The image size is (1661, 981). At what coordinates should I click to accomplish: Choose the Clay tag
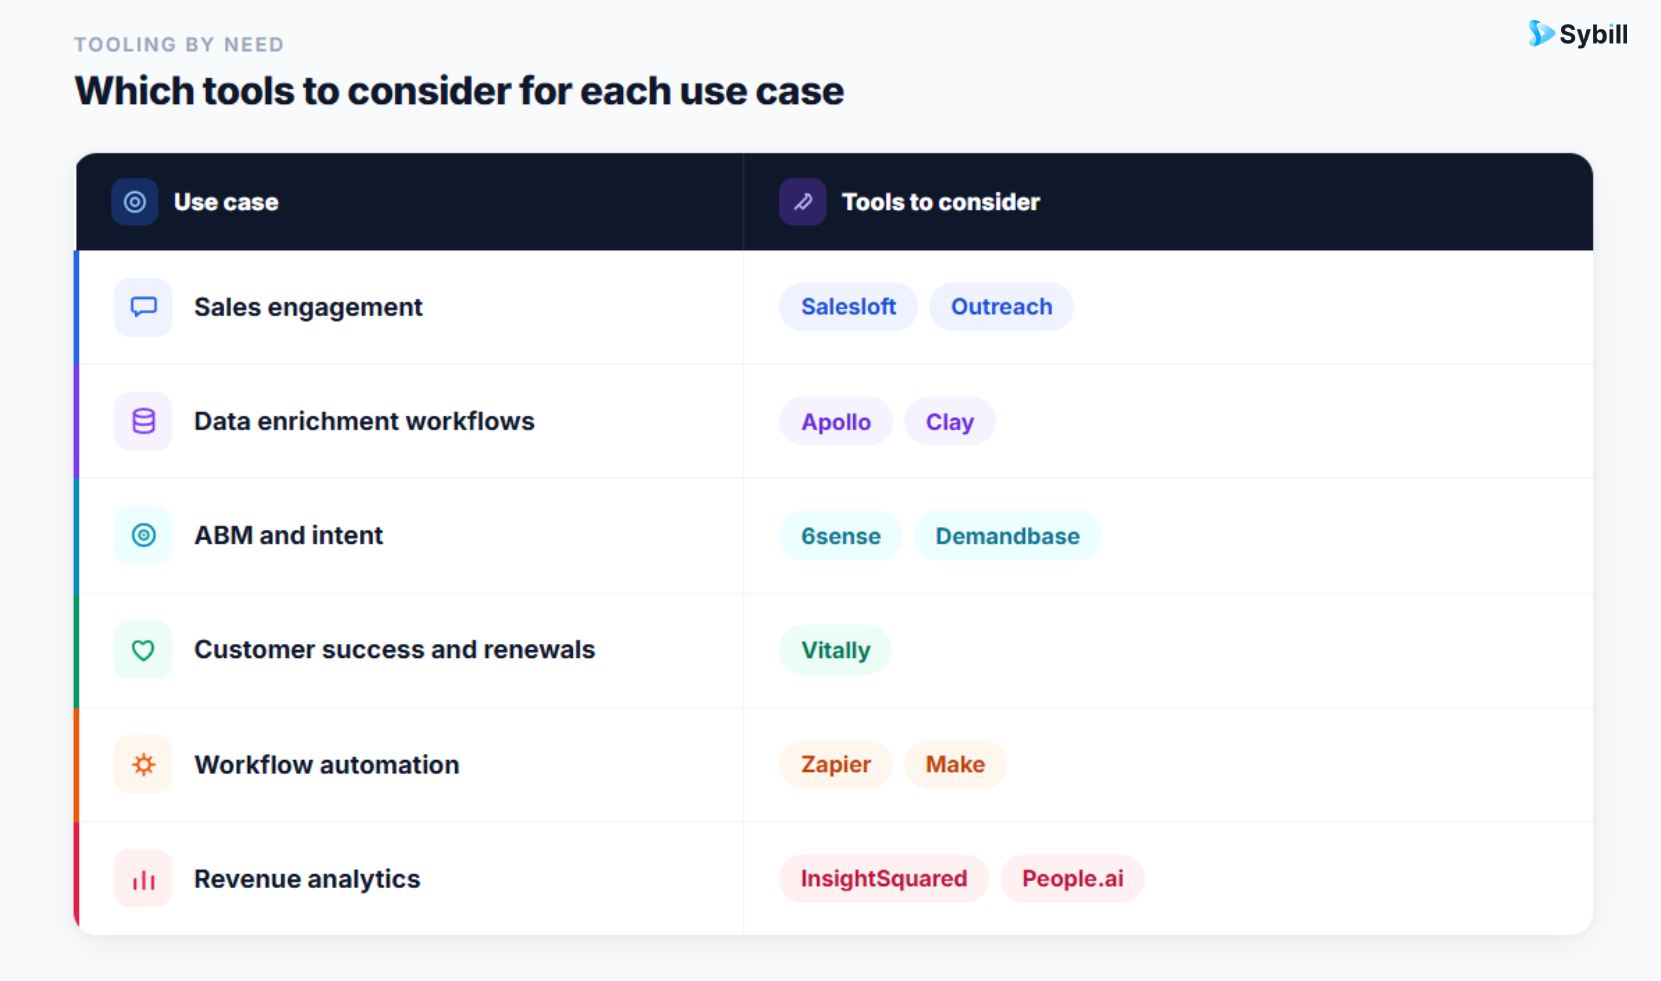[x=949, y=422]
